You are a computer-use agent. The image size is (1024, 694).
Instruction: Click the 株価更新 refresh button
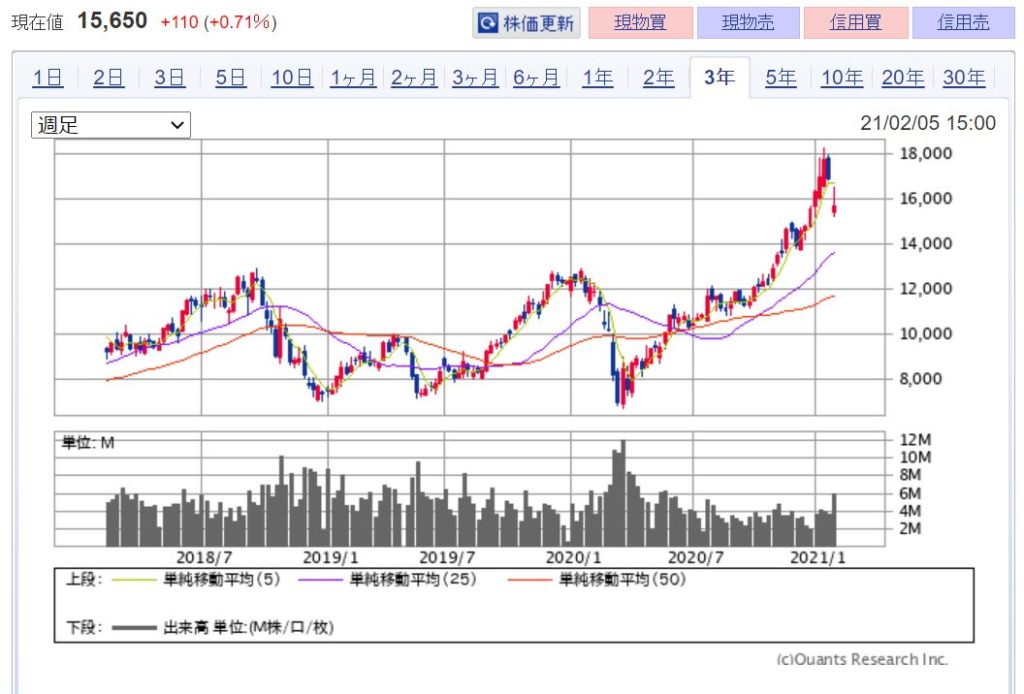[x=526, y=23]
